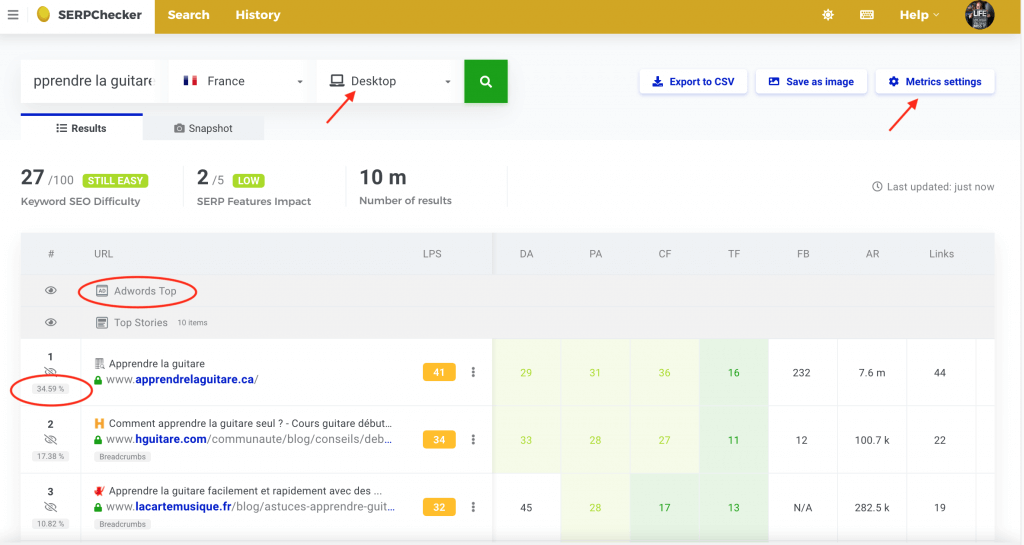Sort by the PA column header
The width and height of the screenshot is (1024, 545).
pos(596,254)
